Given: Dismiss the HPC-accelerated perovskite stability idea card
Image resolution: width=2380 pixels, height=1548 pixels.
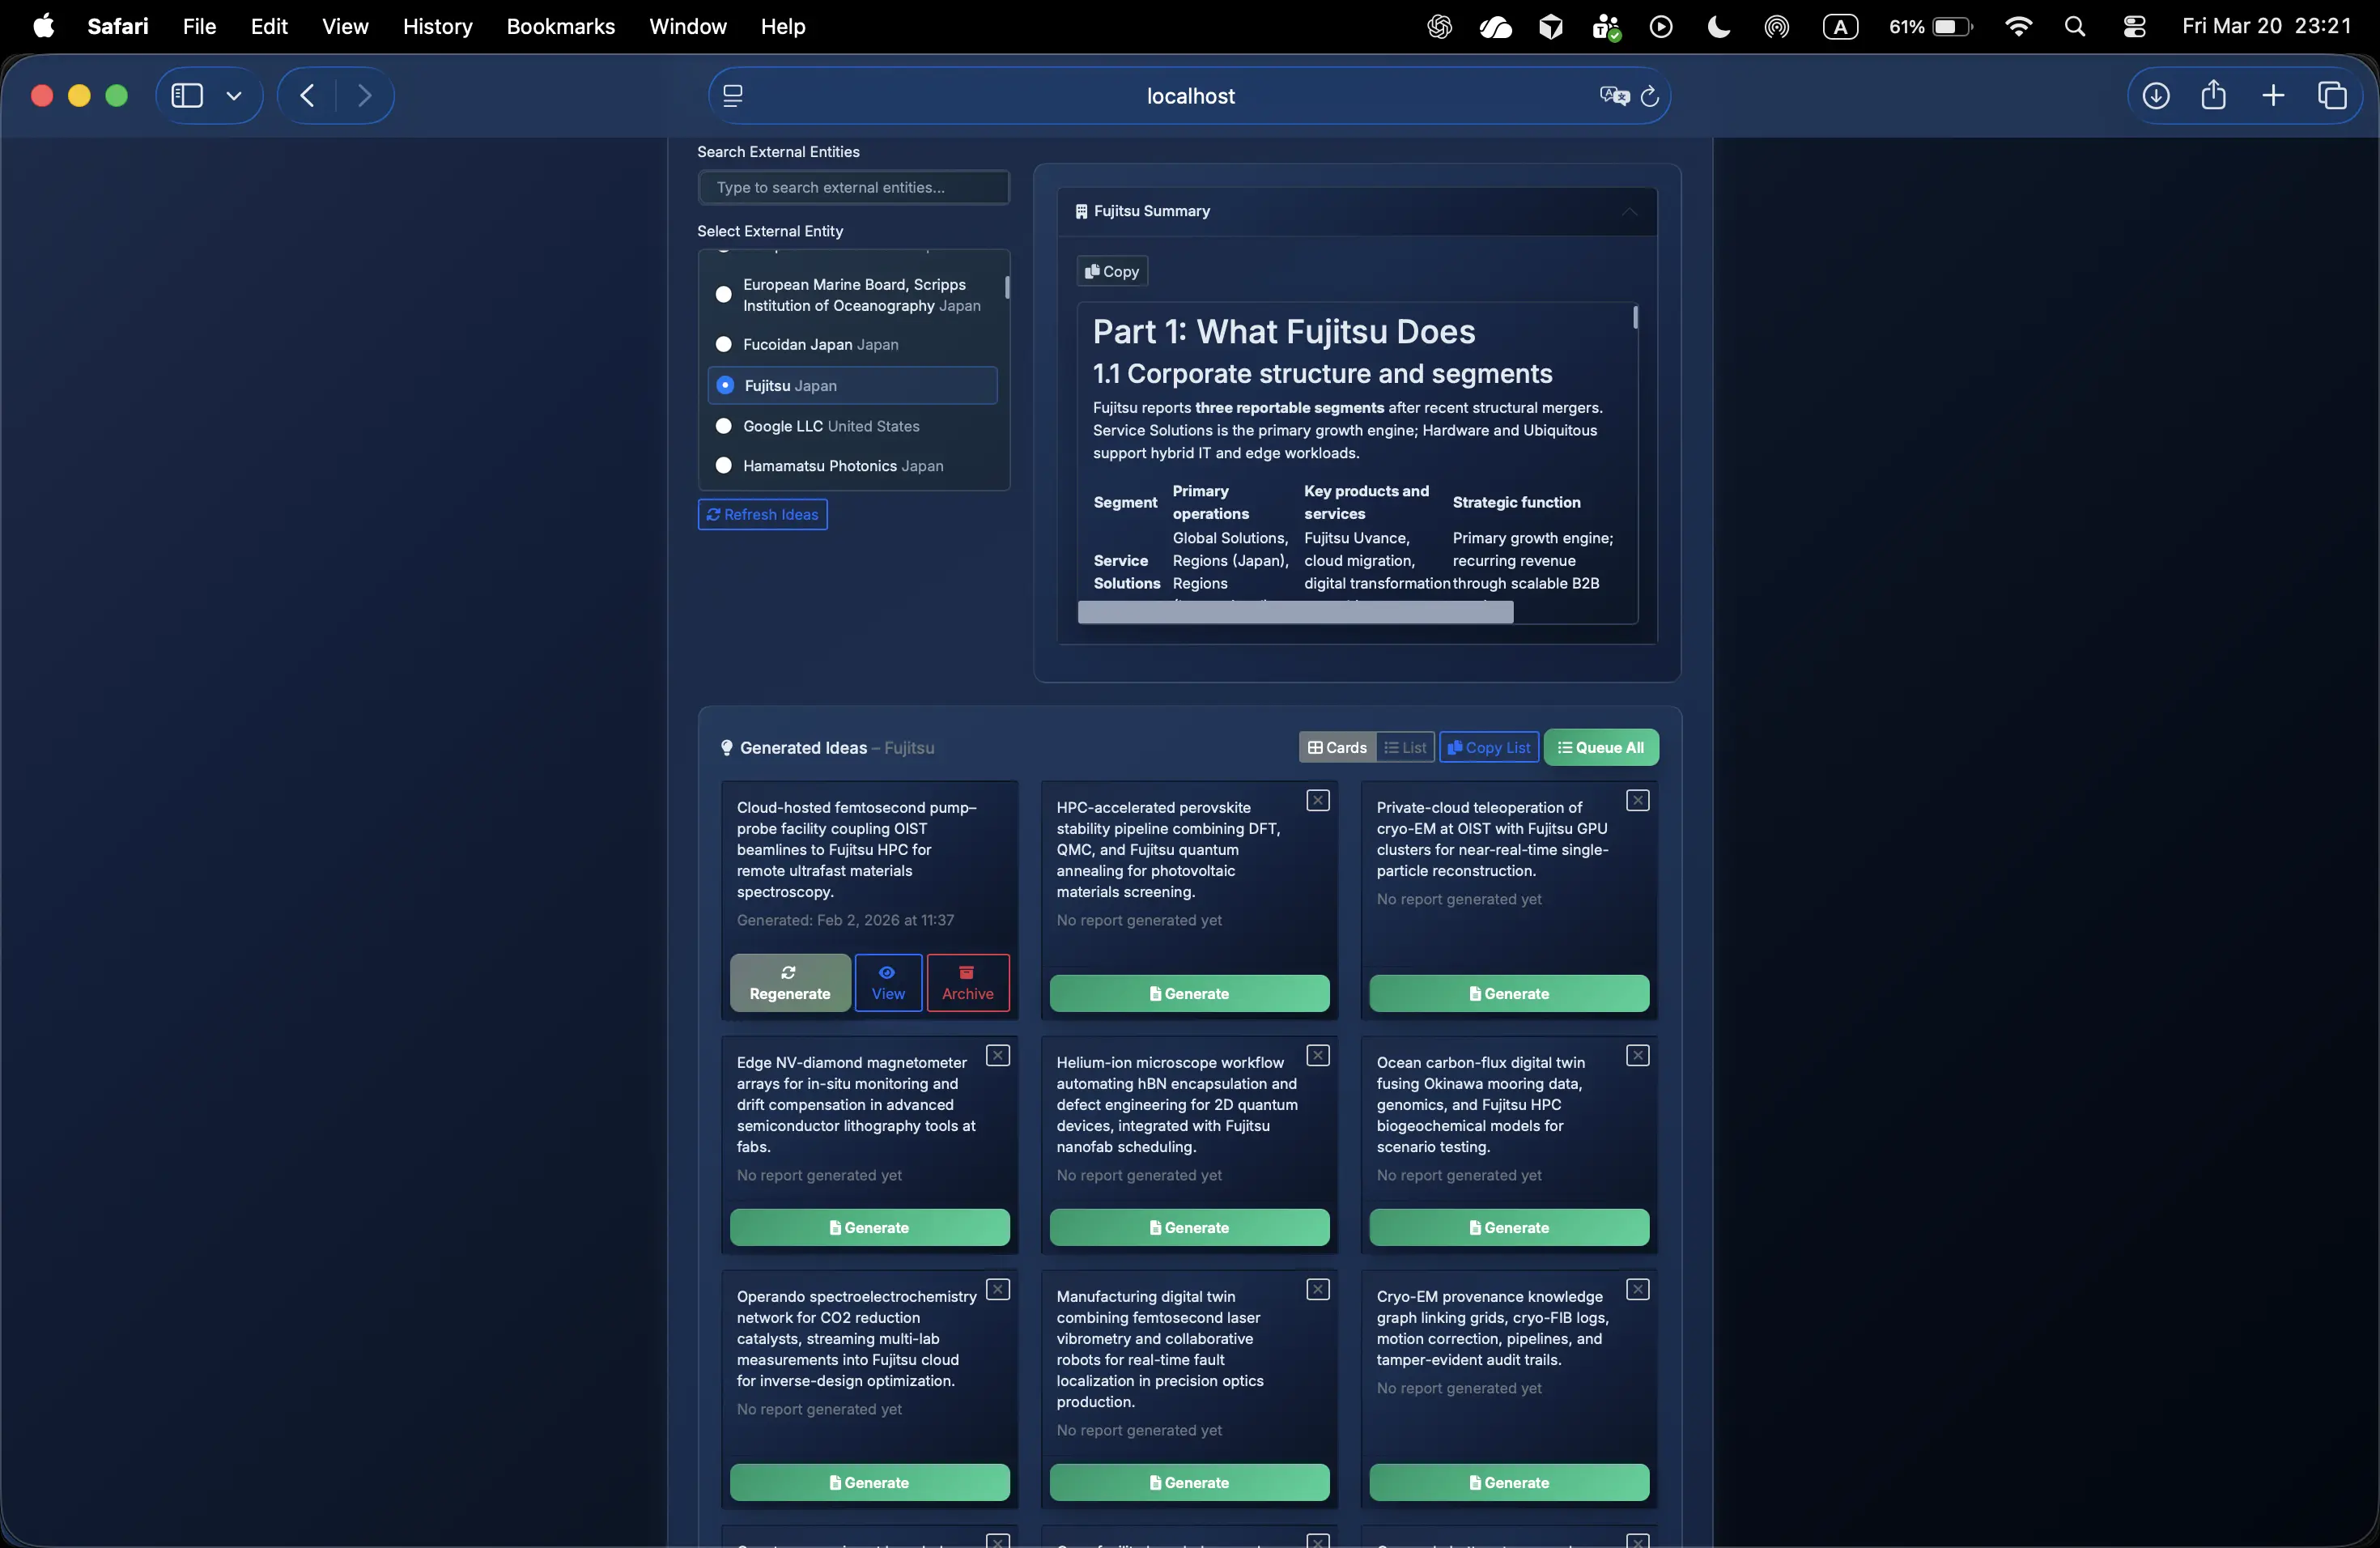Looking at the screenshot, I should (x=1318, y=800).
